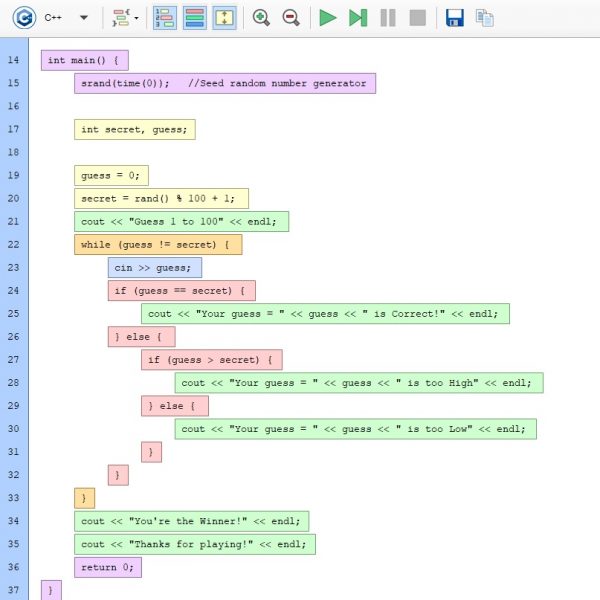Copy the code using the copy icon

485,18
